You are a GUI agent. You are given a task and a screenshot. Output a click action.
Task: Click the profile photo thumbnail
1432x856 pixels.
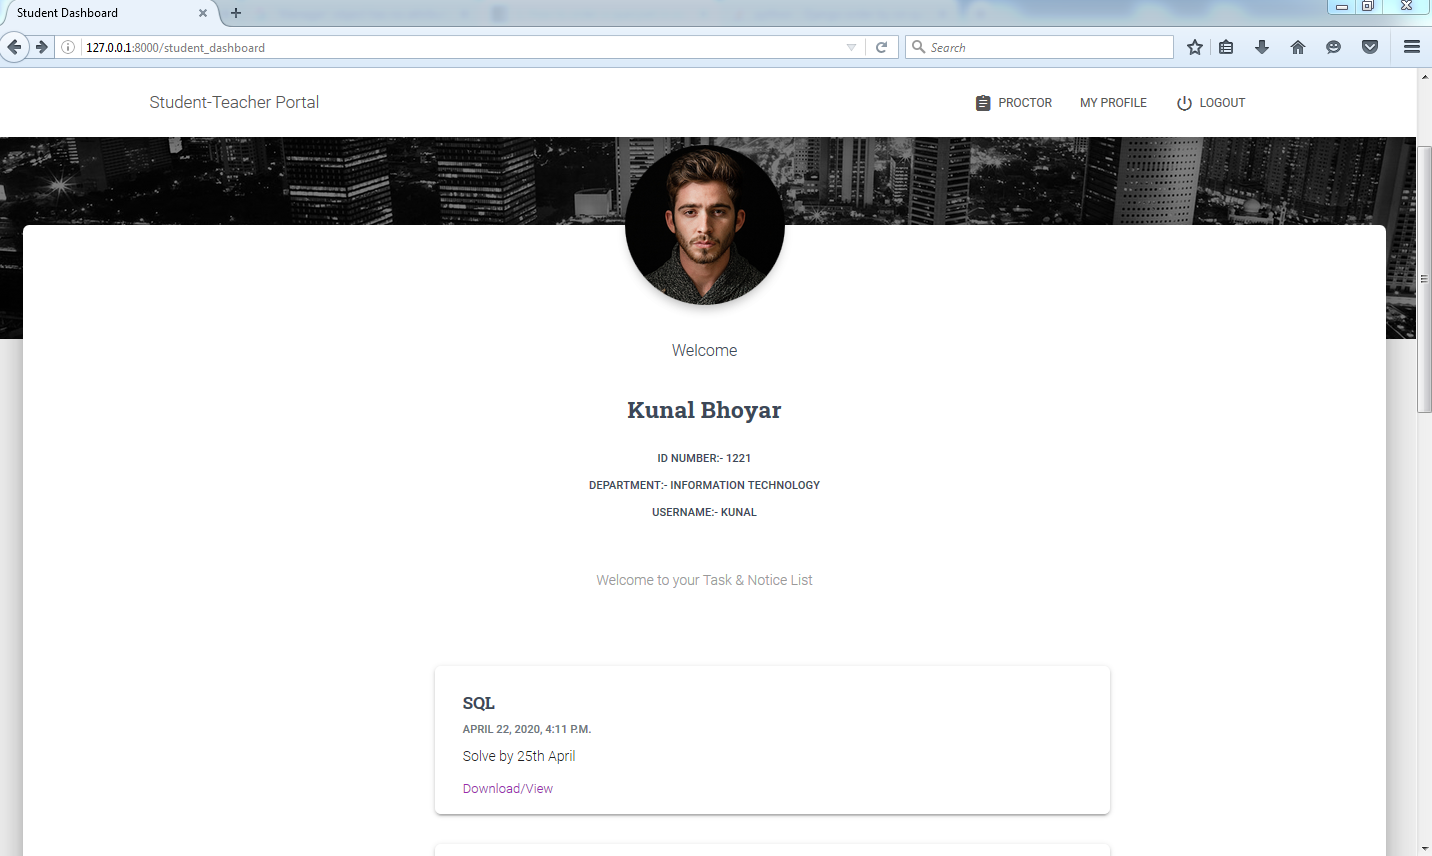(x=705, y=225)
